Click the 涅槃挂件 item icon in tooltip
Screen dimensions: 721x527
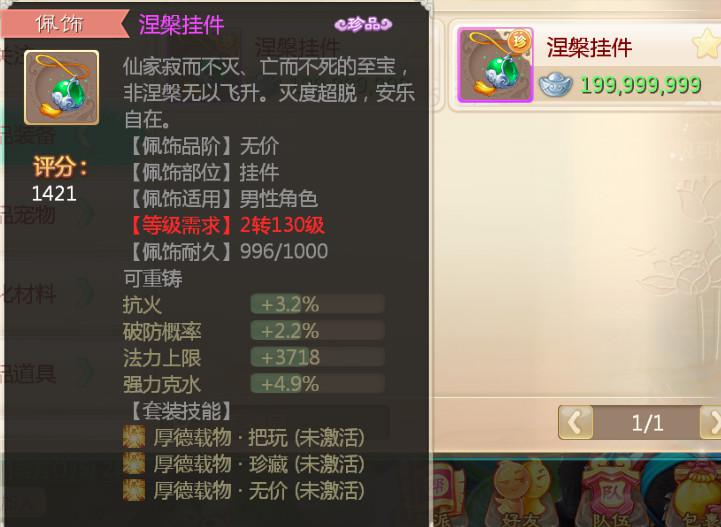click(62, 88)
